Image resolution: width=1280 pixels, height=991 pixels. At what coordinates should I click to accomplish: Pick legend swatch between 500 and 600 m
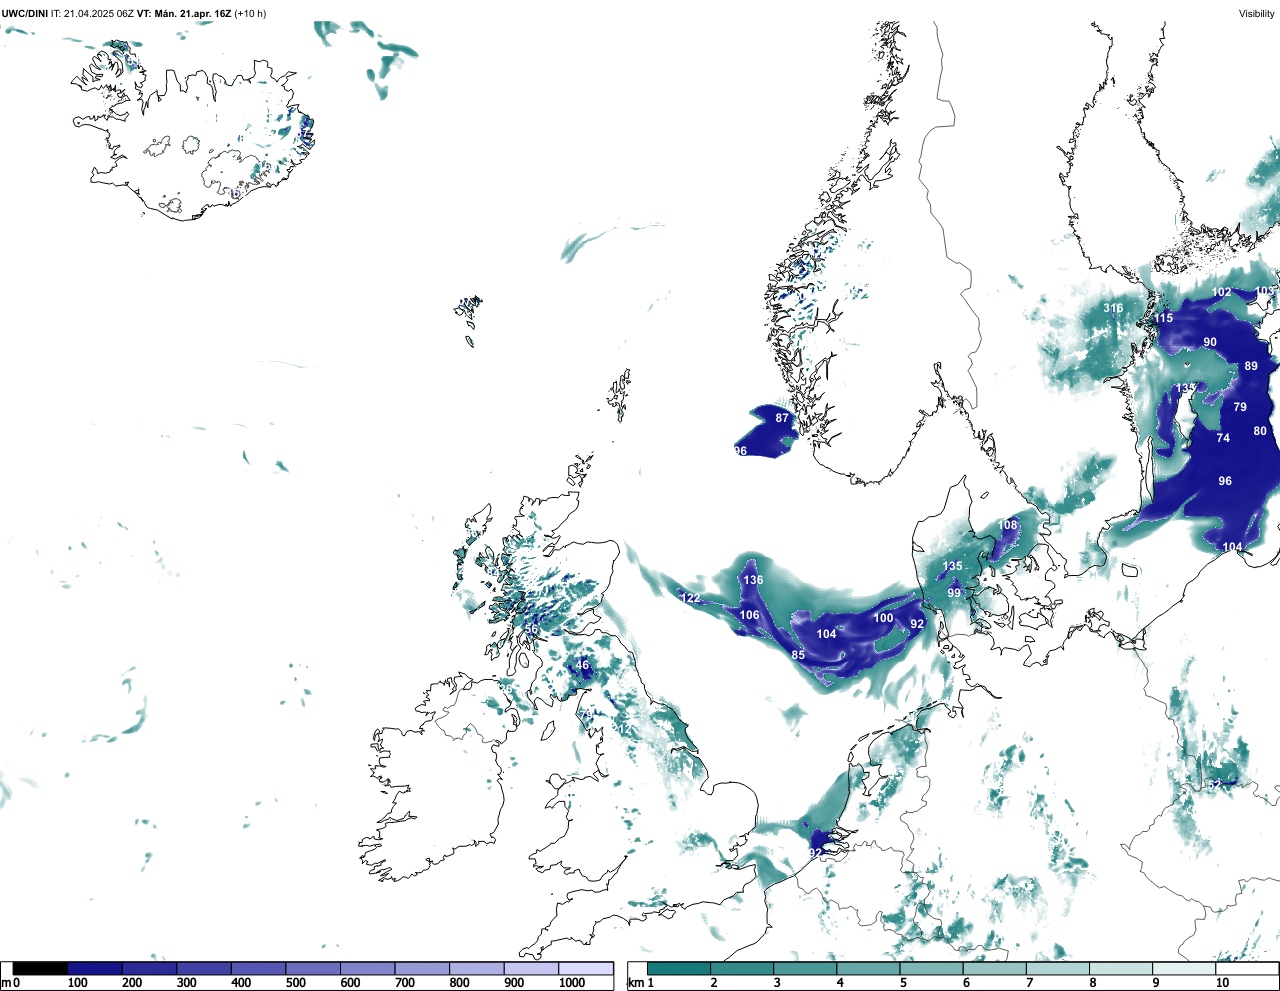(313, 968)
